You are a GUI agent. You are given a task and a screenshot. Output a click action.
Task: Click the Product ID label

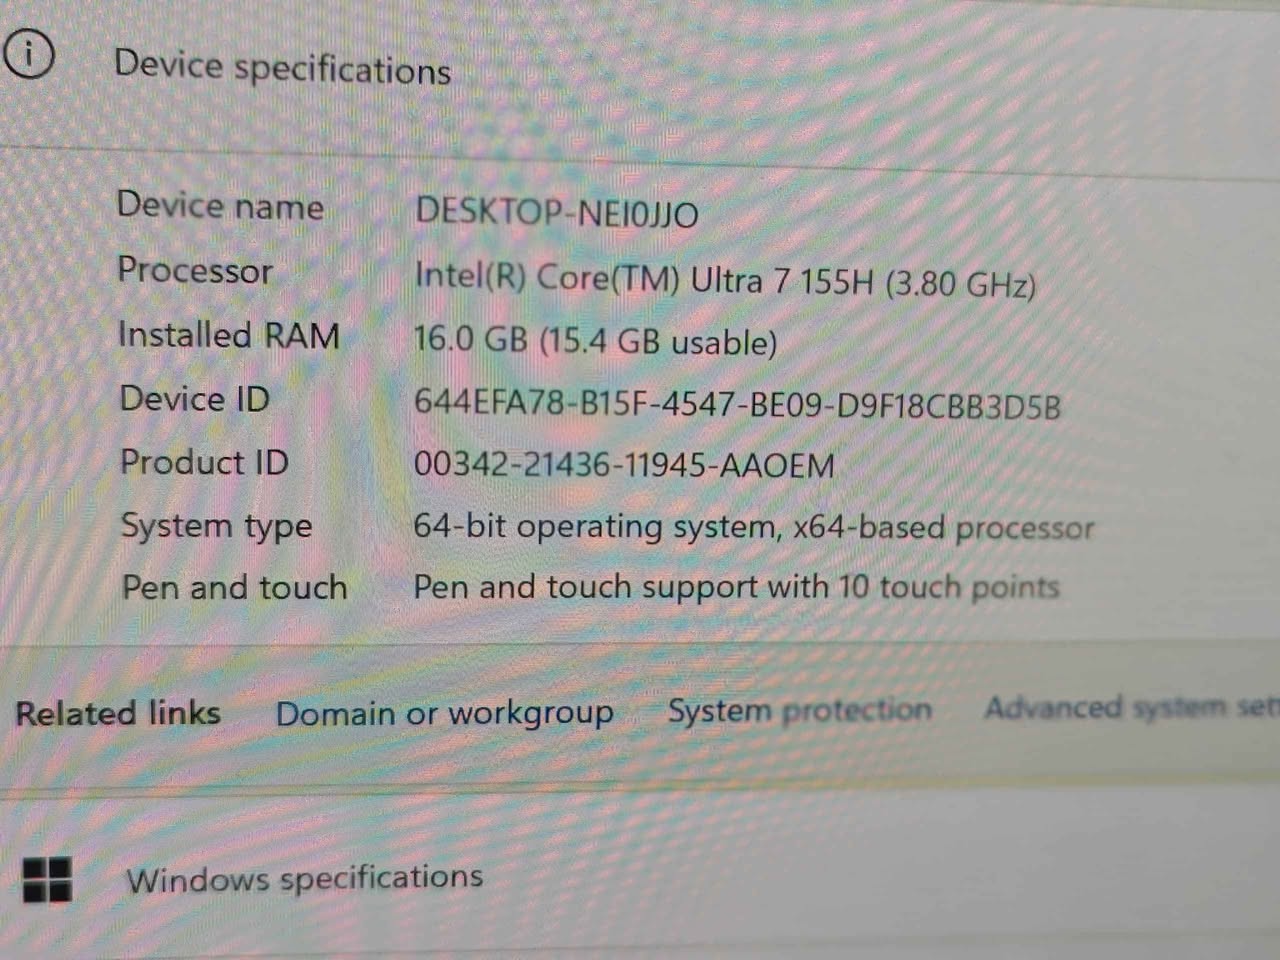(204, 462)
